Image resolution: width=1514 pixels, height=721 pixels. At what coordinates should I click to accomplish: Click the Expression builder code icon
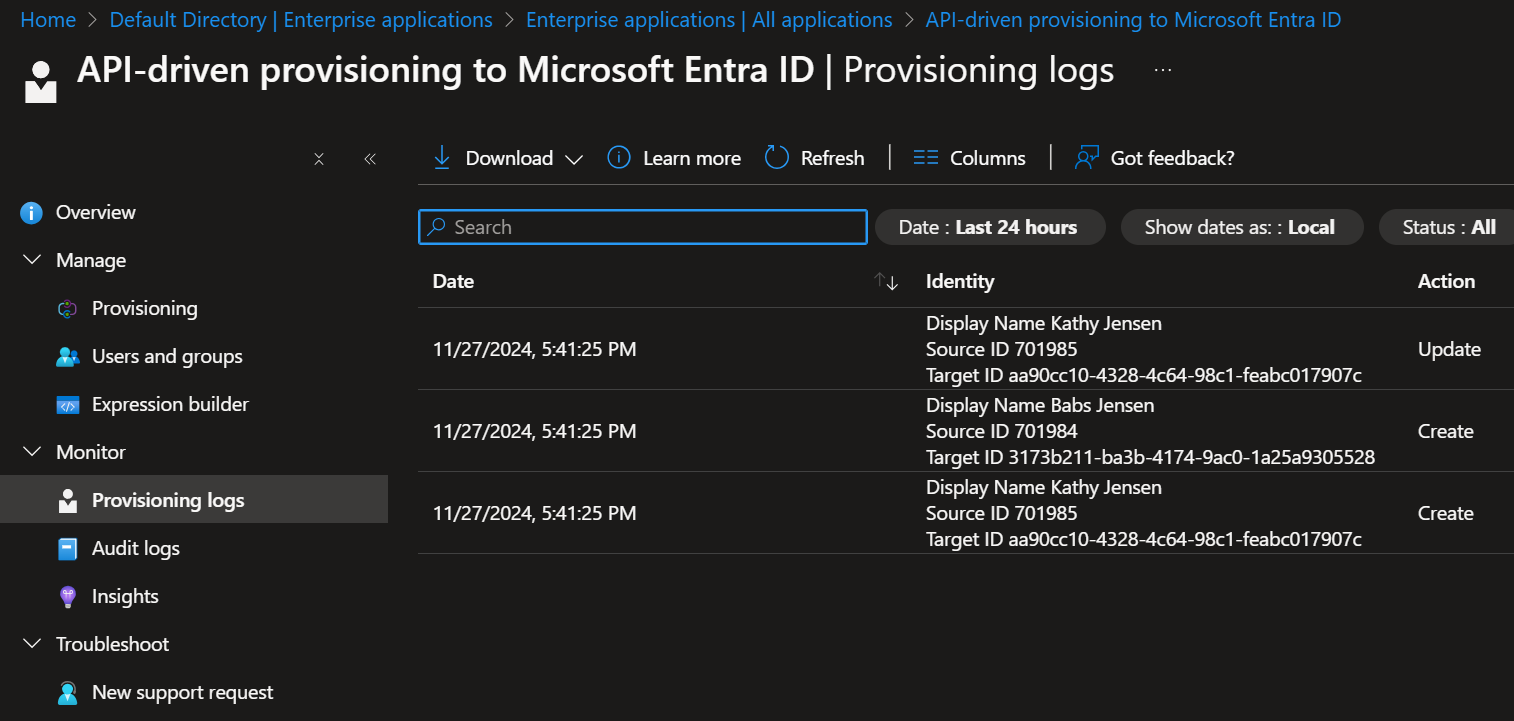[67, 405]
